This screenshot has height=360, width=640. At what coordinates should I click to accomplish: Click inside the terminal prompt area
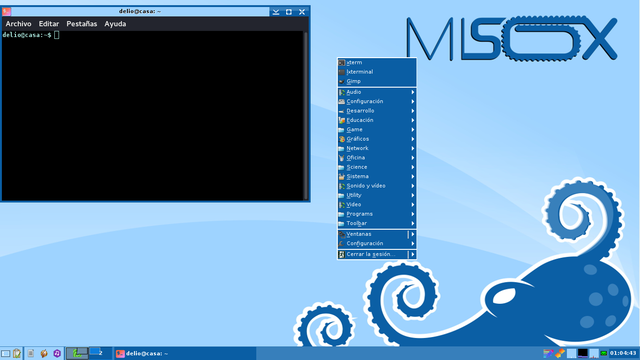152,116
